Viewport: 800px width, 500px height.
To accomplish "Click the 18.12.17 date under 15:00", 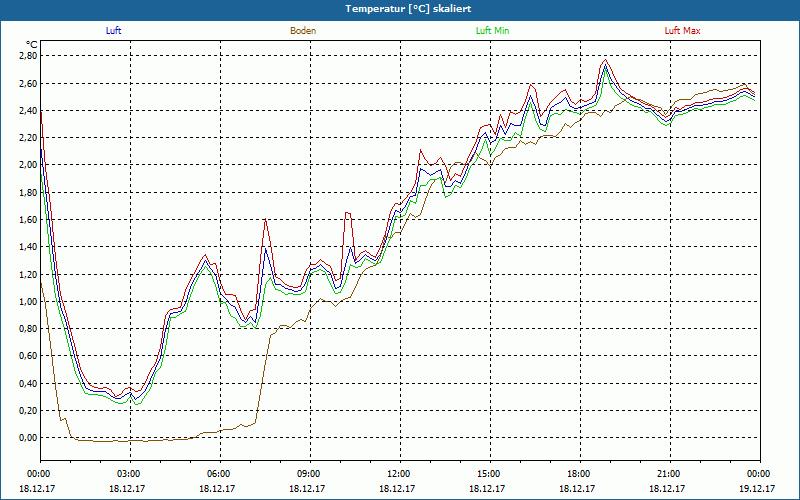I will pos(487,488).
